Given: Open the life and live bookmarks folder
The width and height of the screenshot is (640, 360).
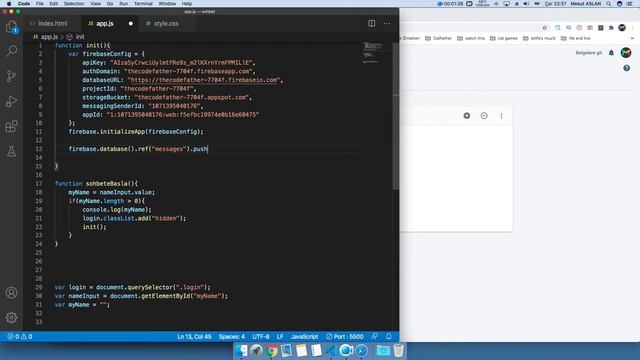Looking at the screenshot, I should pos(576,38).
